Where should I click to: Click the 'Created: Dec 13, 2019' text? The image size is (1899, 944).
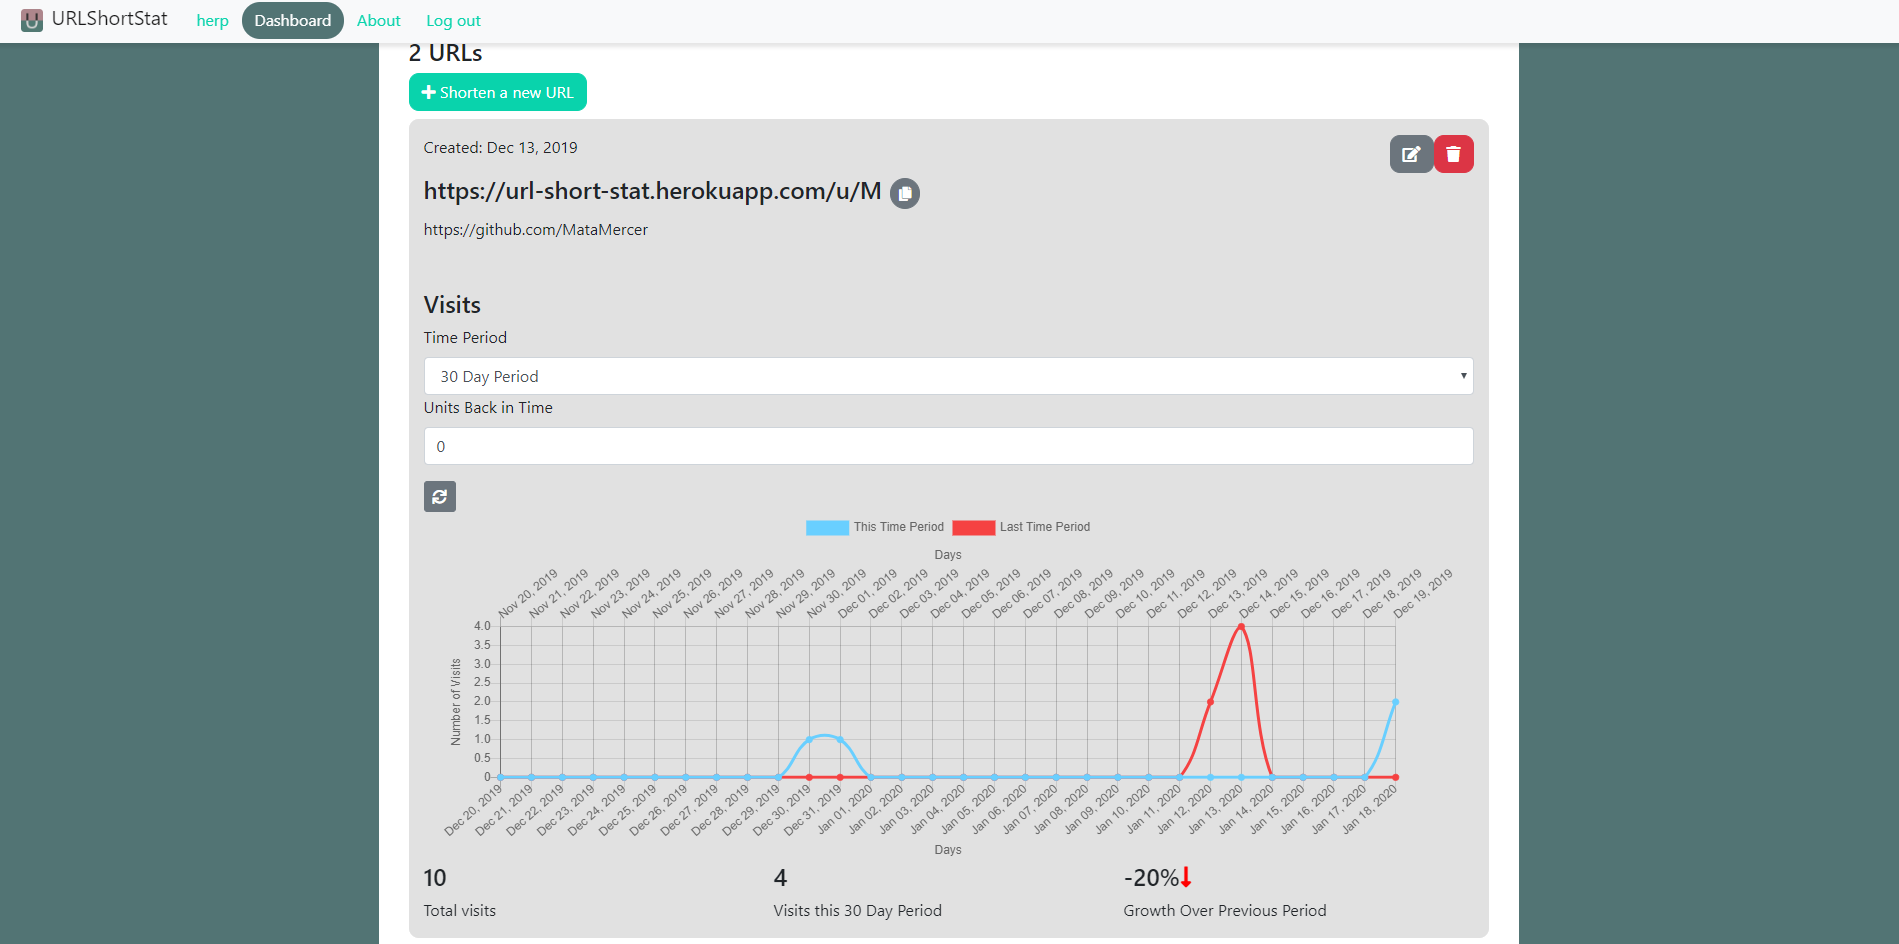500,148
